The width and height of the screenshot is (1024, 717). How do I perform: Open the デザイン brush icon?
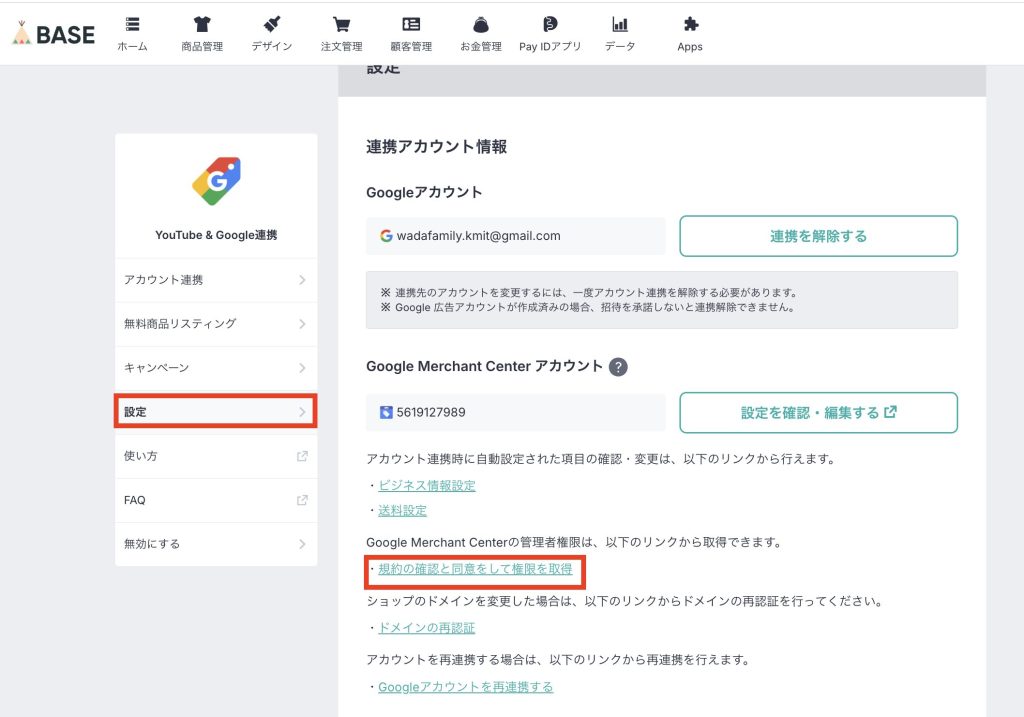(x=272, y=25)
